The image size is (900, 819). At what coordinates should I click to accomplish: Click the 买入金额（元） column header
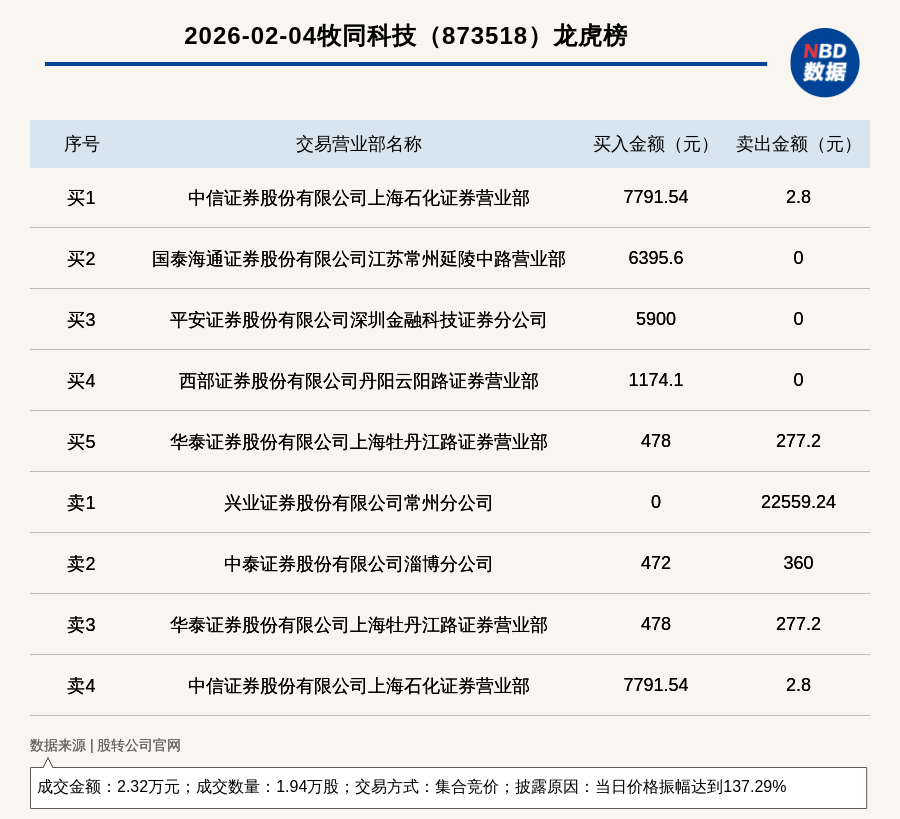pos(655,144)
